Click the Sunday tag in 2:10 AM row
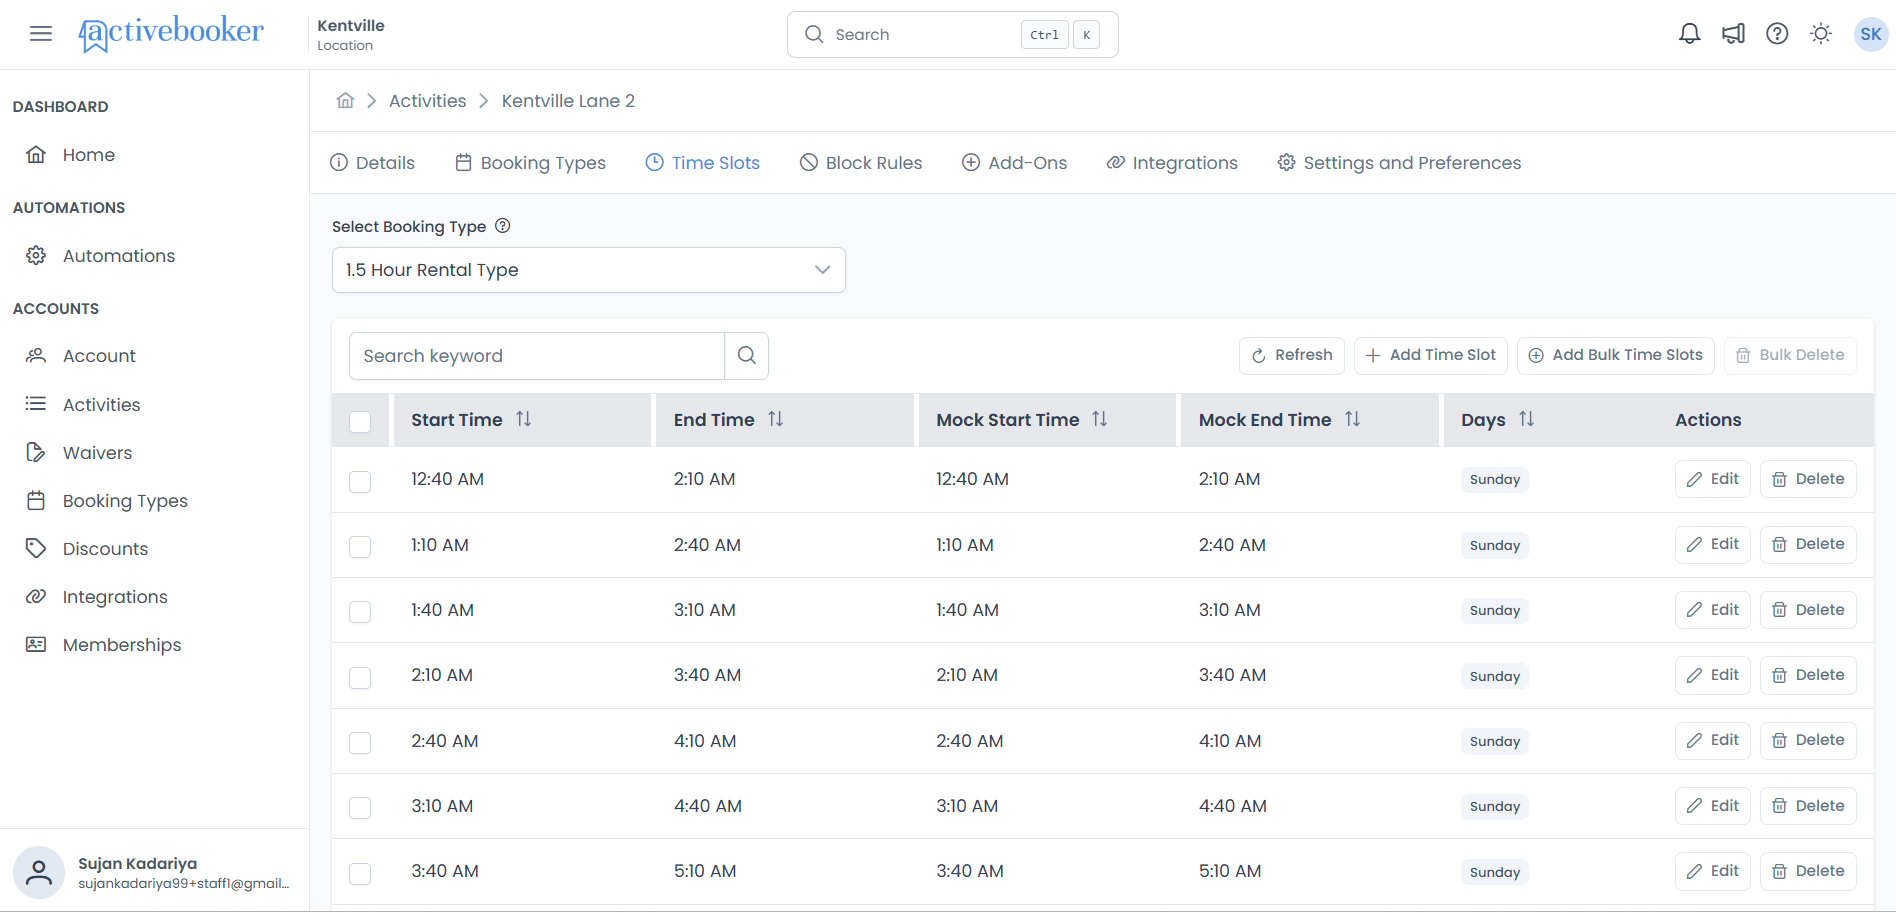The image size is (1896, 912). coord(1494,676)
